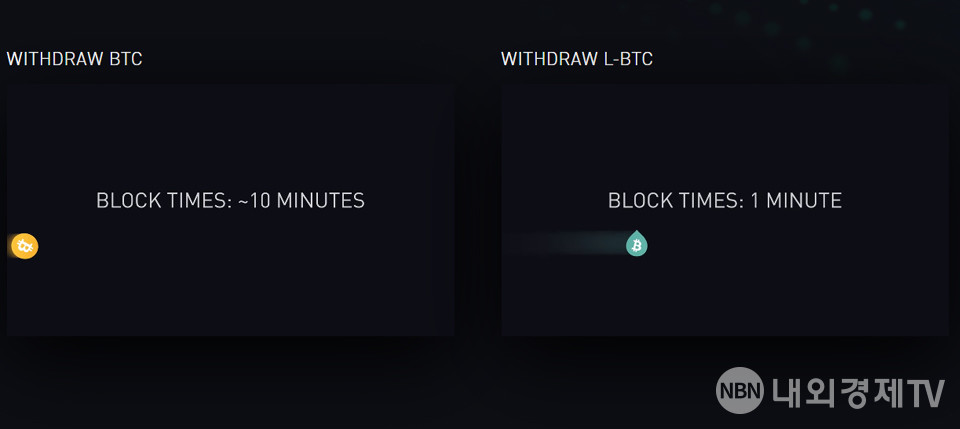960x429 pixels.
Task: Click the gray NBN circular logo
Action: click(740, 391)
